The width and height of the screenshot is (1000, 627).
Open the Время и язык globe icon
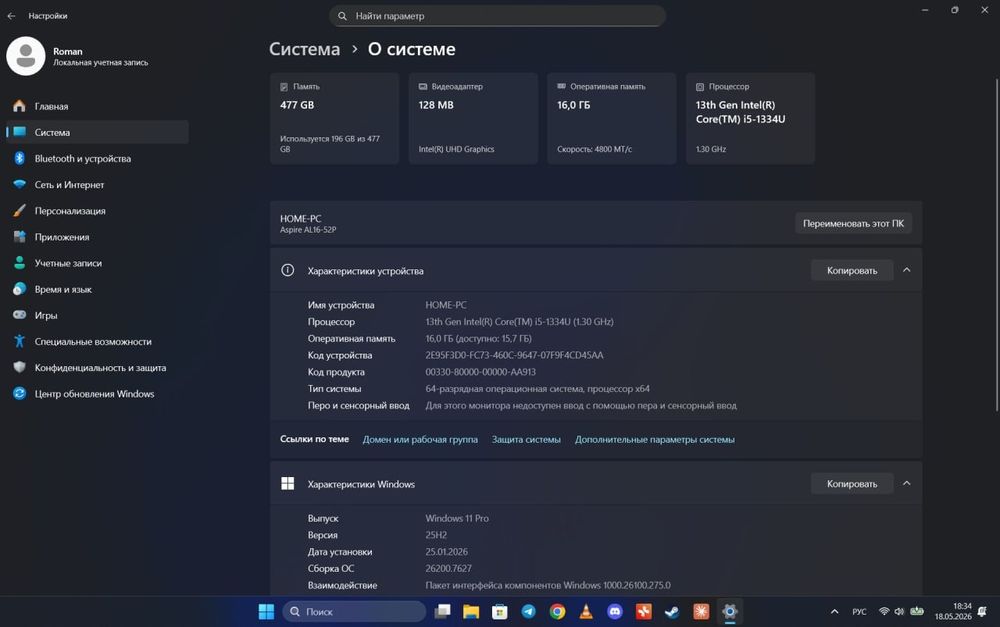tap(19, 289)
